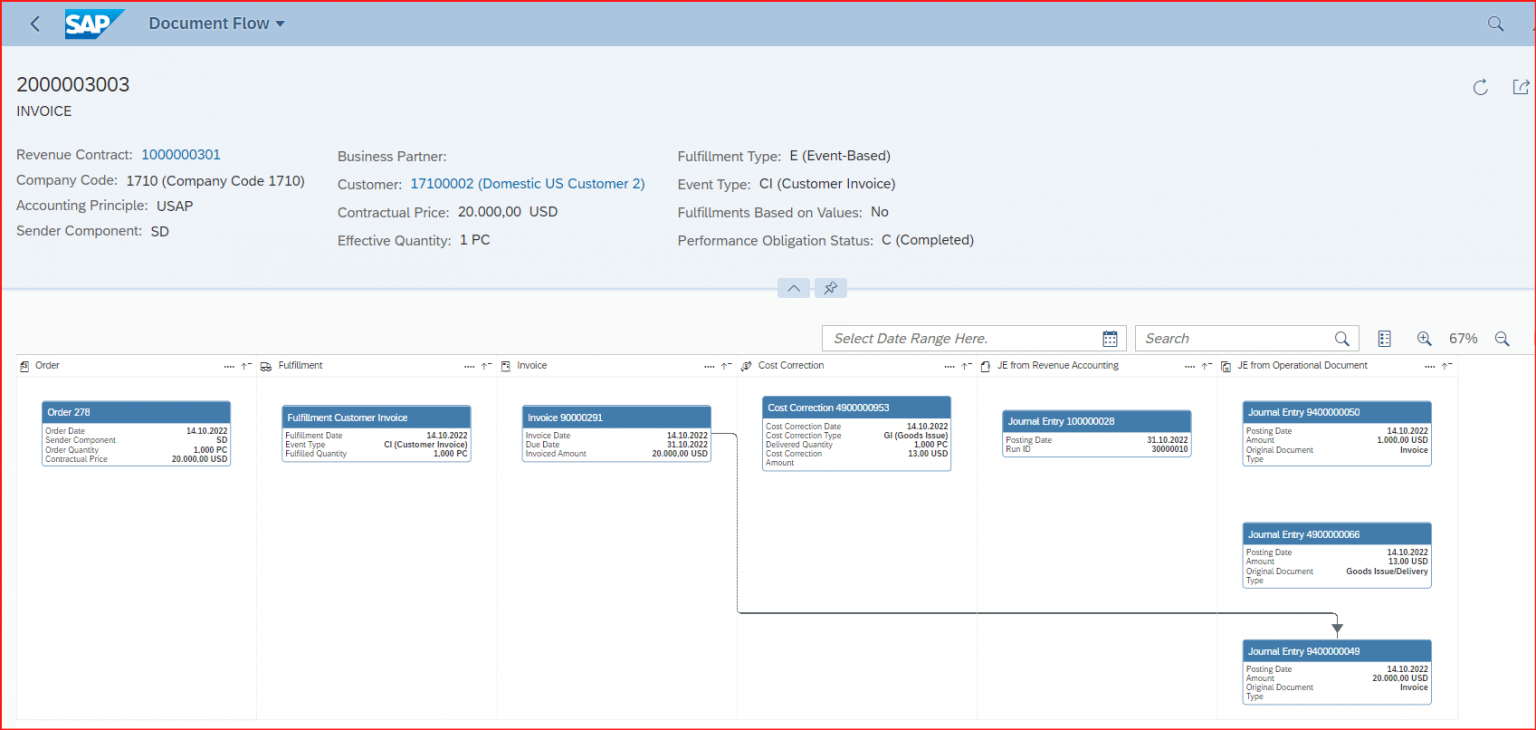Open the Document Flow title dropdown

point(216,23)
